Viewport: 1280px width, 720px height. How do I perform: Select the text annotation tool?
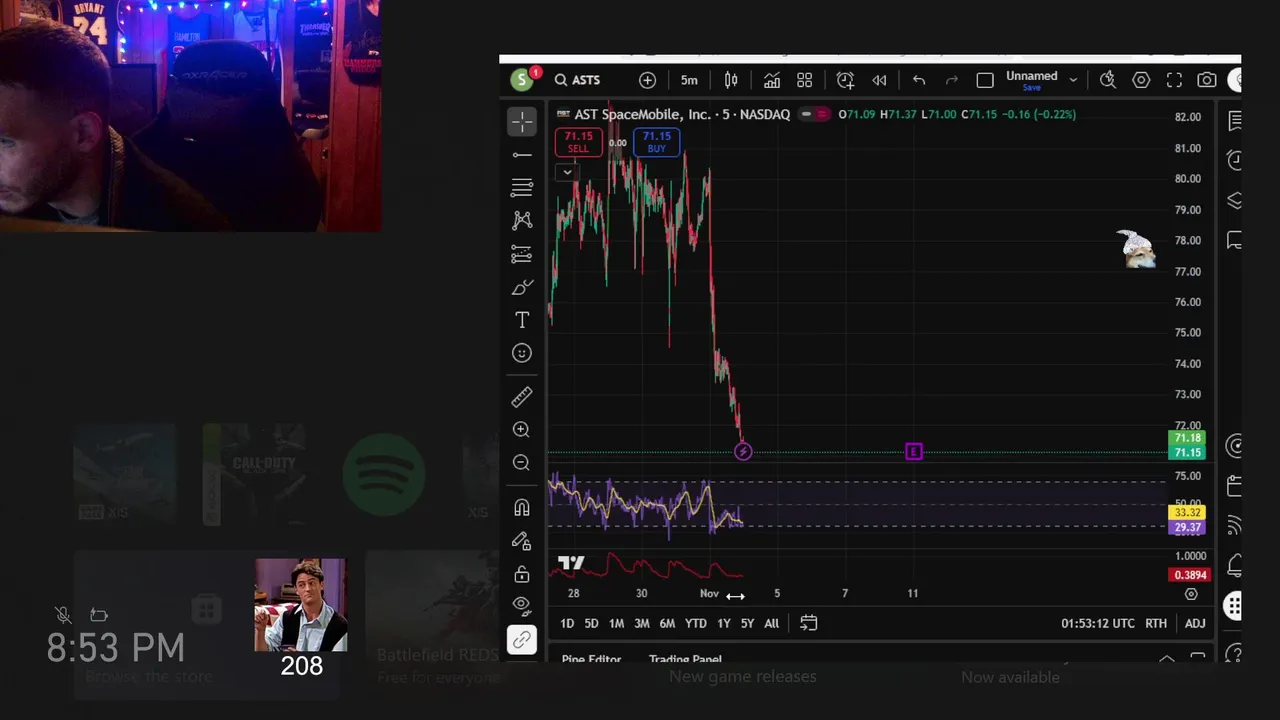click(x=521, y=320)
